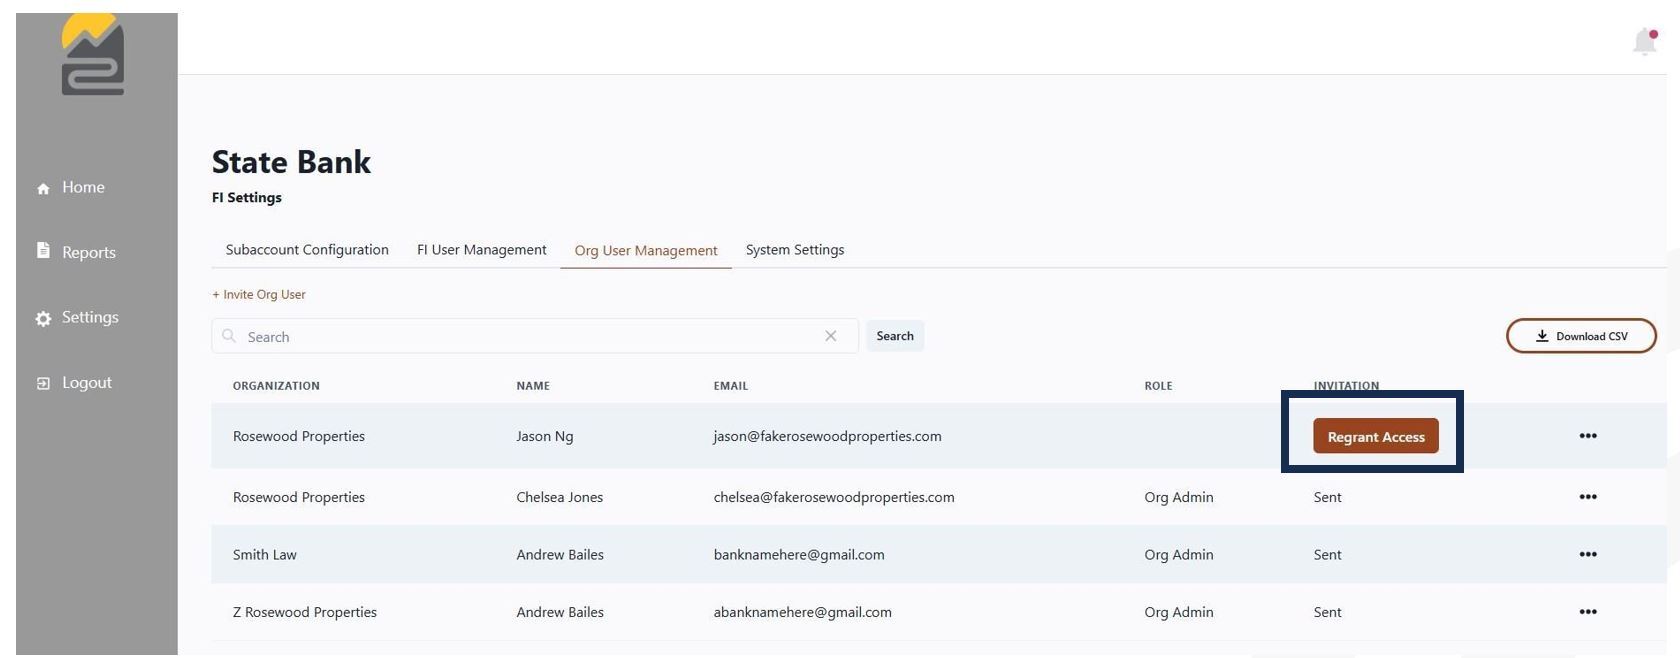The image size is (1680, 658).
Task: Select the Org User Management tab
Action: pyautogui.click(x=646, y=250)
